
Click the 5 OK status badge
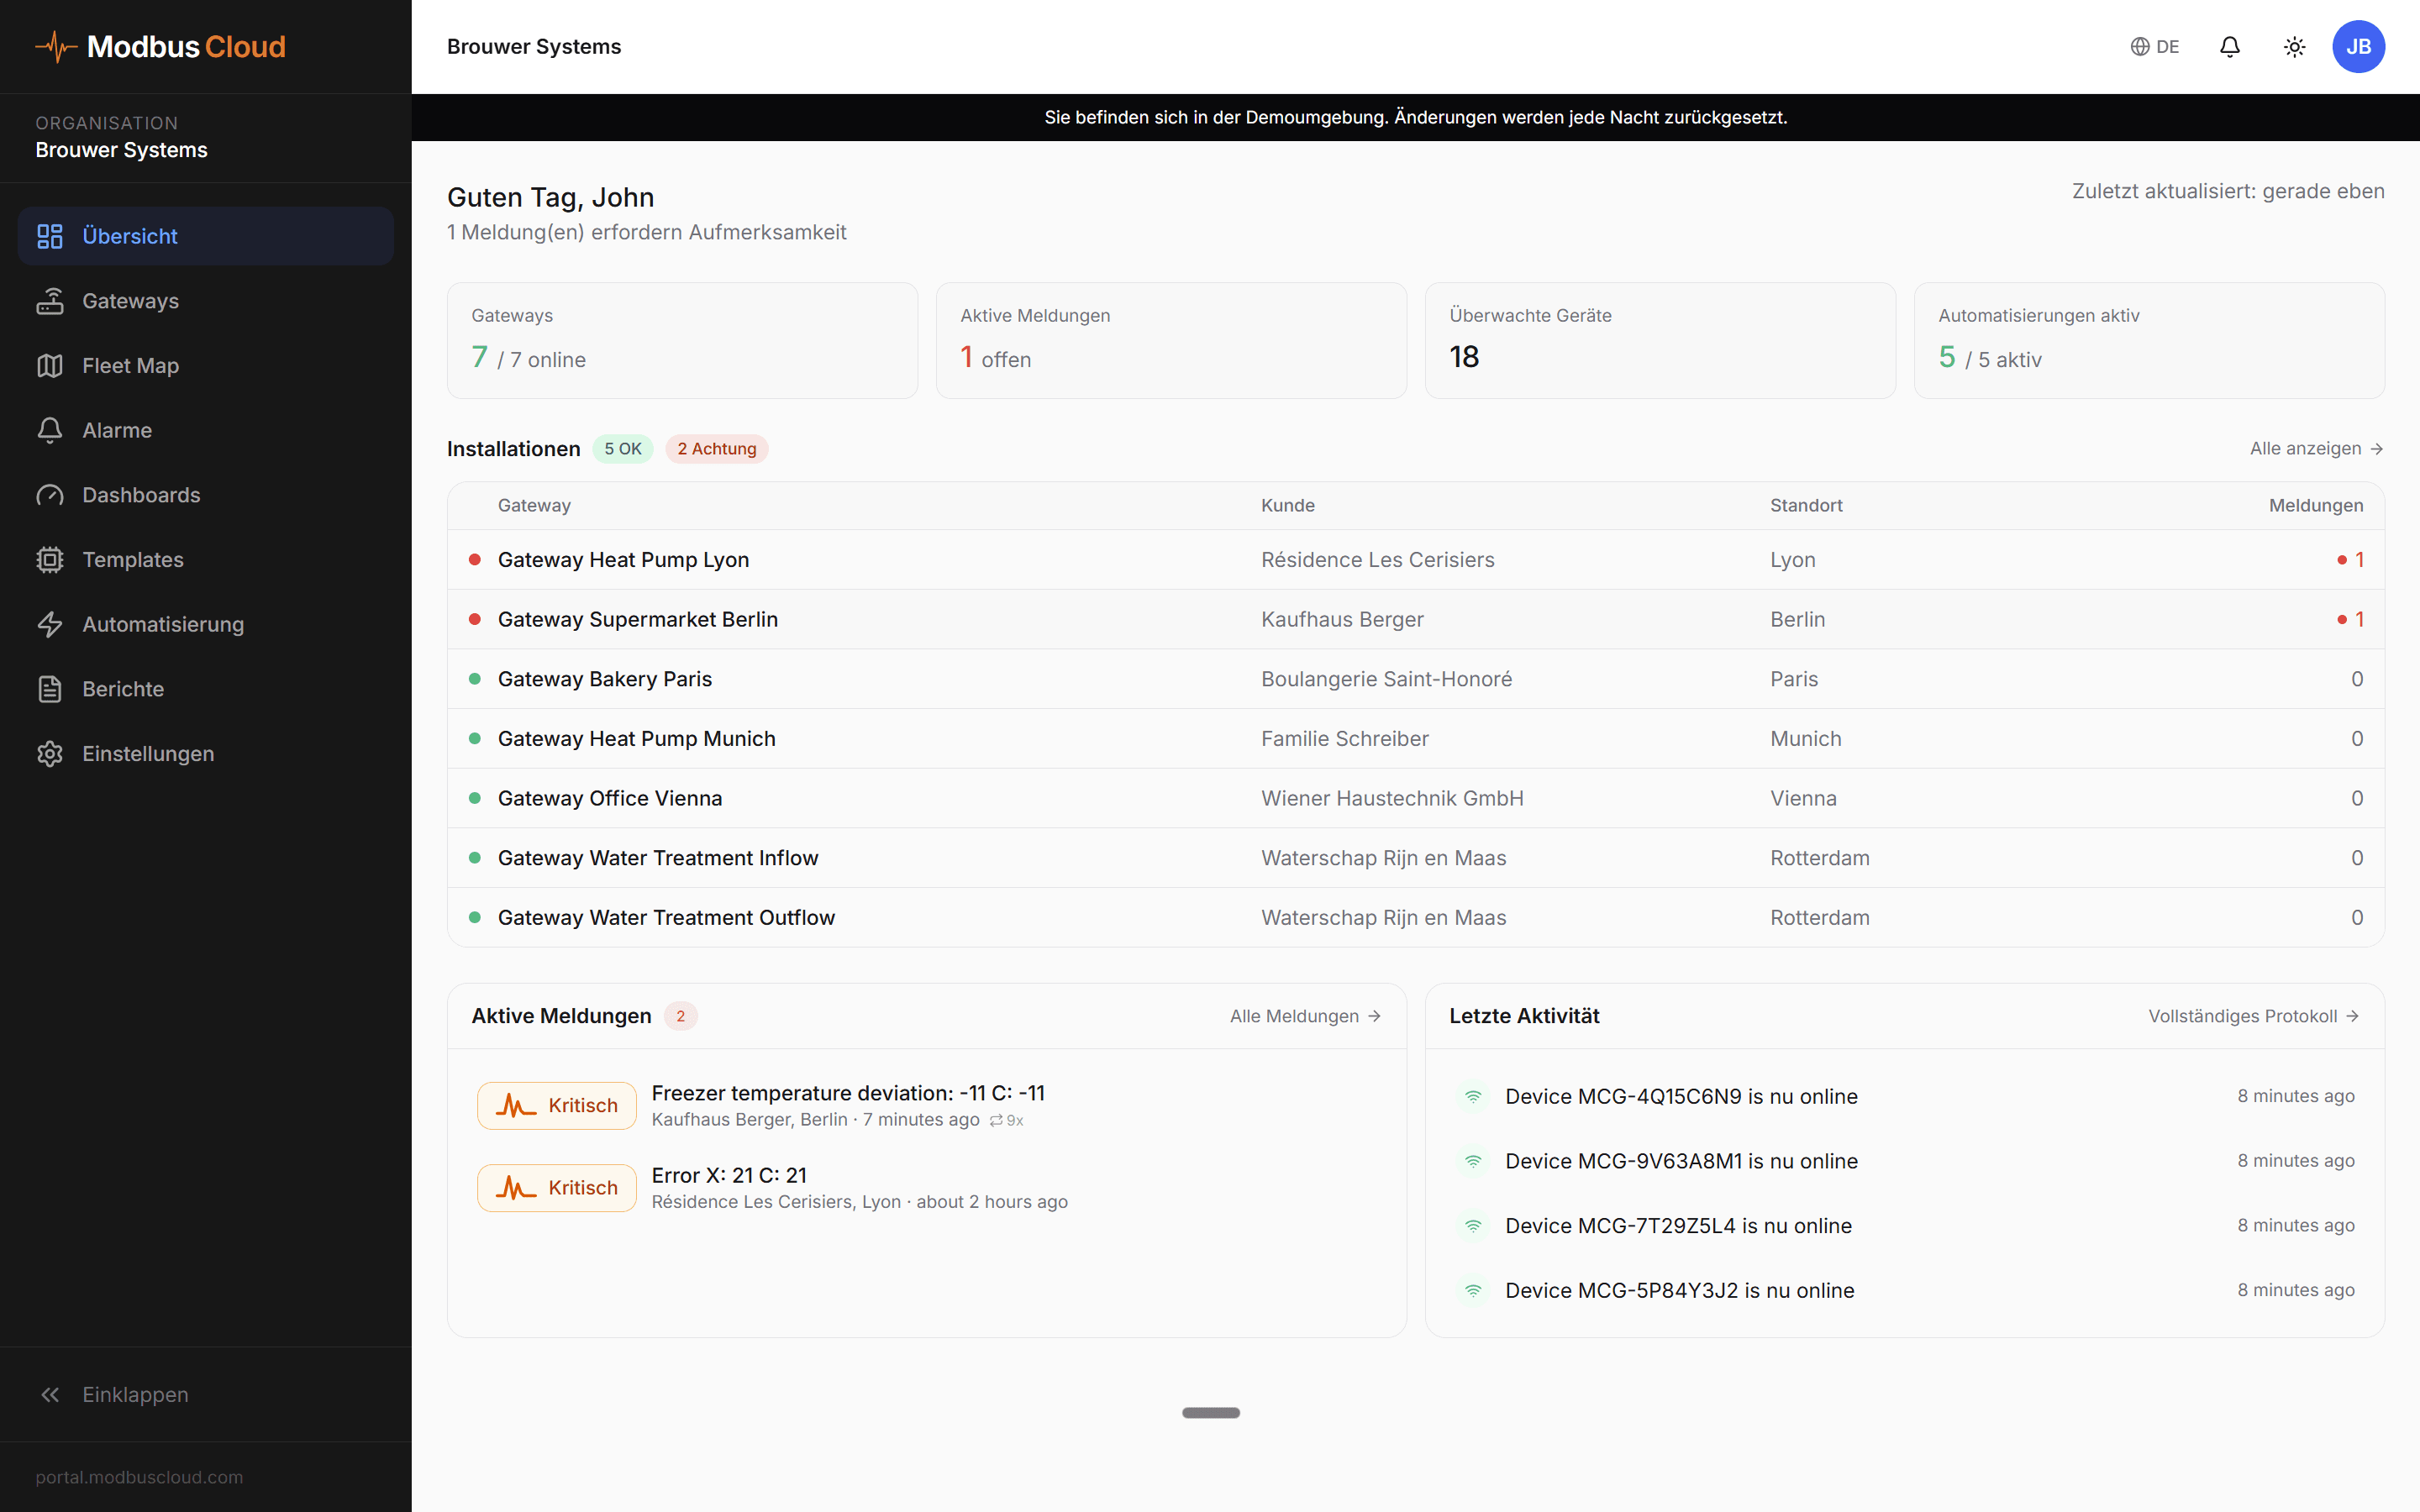tap(622, 449)
